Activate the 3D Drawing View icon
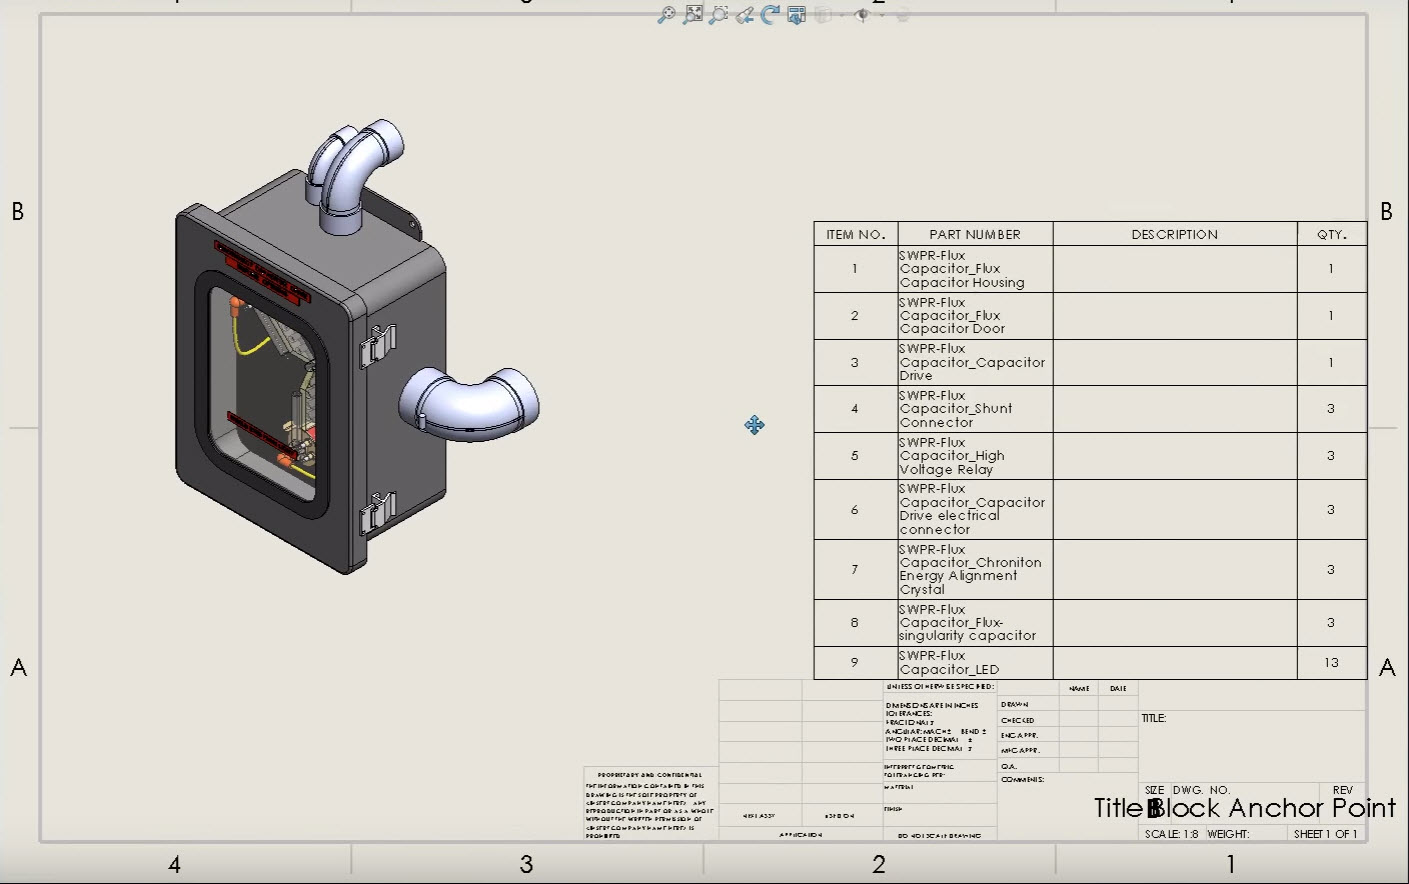1409x884 pixels. pos(795,15)
